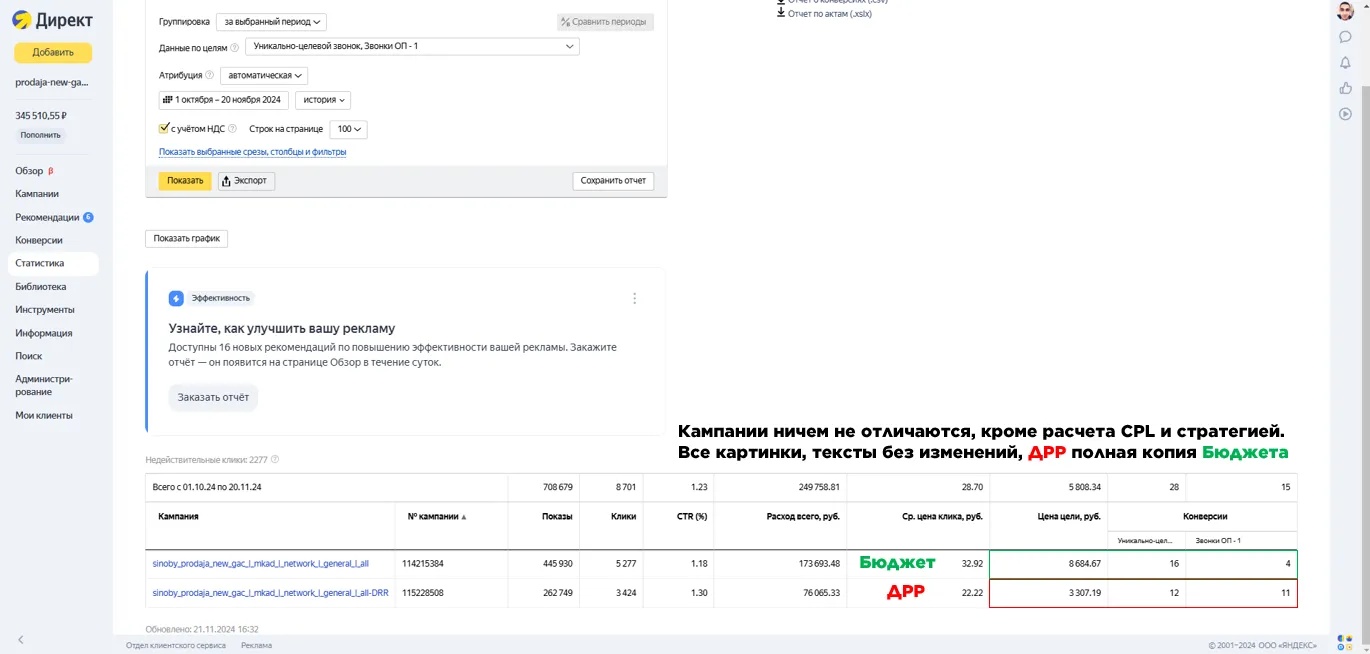The width and height of the screenshot is (1370, 654).
Task: Open Кампании in the left menu
Action: tap(37, 194)
